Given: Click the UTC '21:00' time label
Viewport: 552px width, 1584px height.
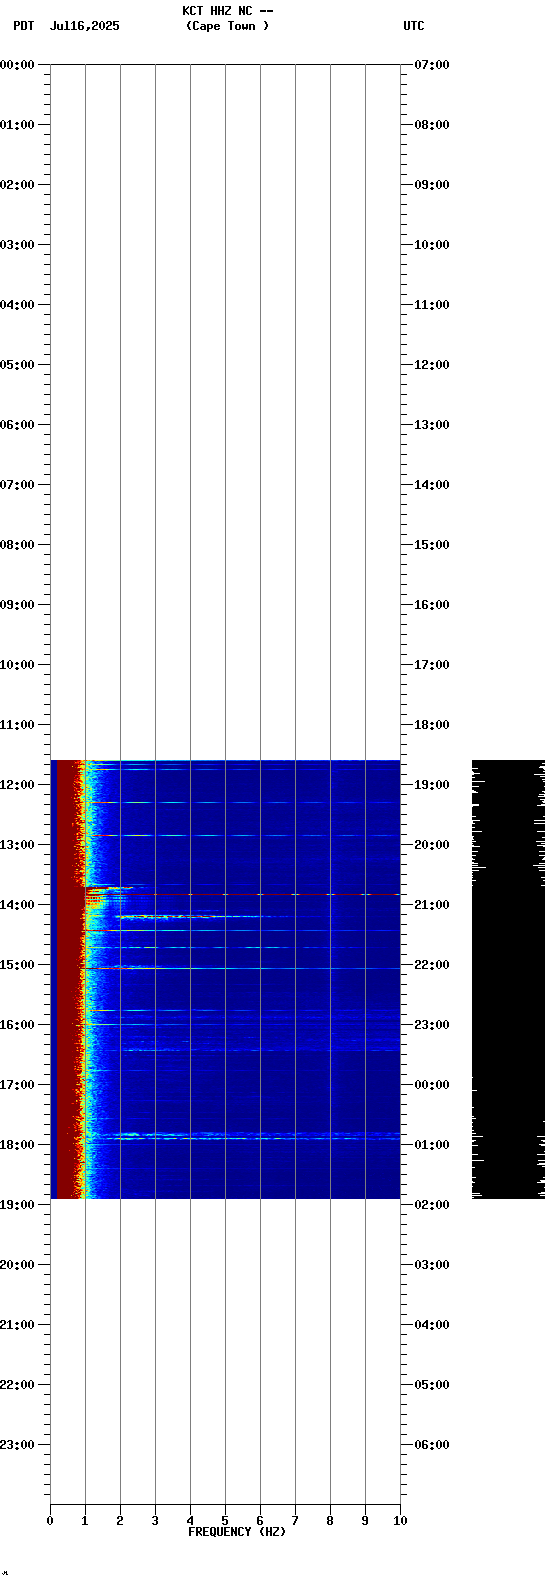Looking at the screenshot, I should point(432,905).
